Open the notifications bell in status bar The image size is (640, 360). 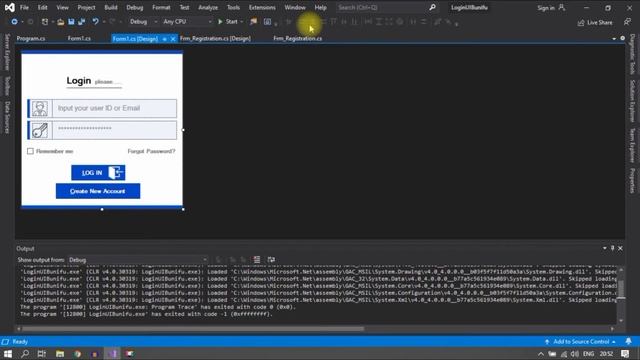click(629, 341)
